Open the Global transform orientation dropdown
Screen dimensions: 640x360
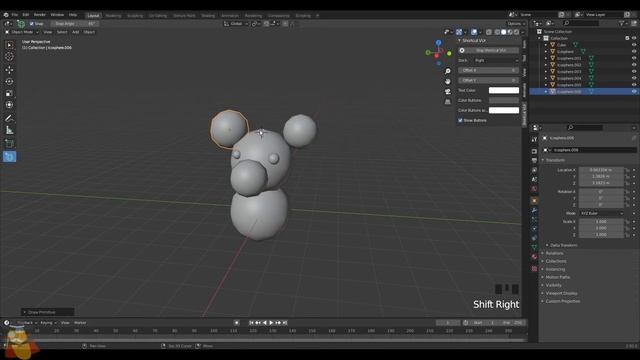pyautogui.click(x=236, y=24)
